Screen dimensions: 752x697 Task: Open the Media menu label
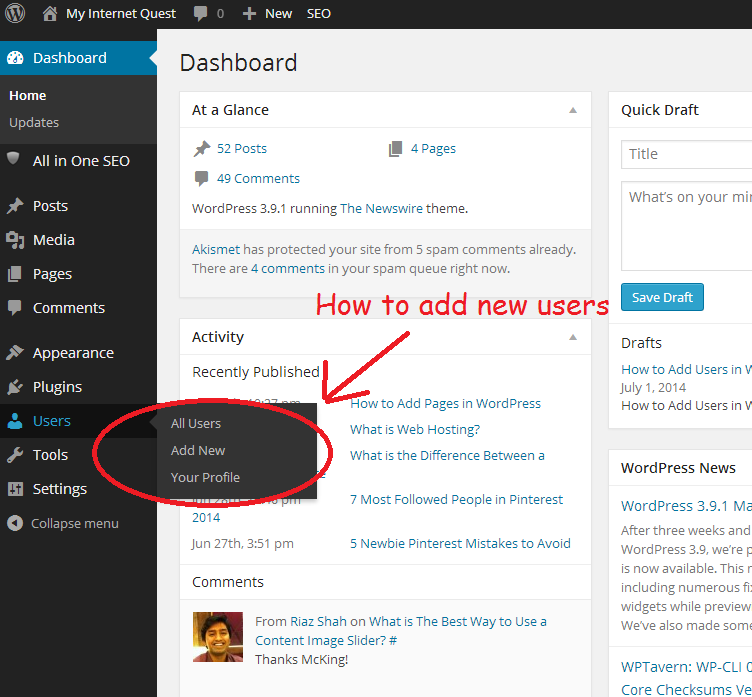tap(54, 240)
